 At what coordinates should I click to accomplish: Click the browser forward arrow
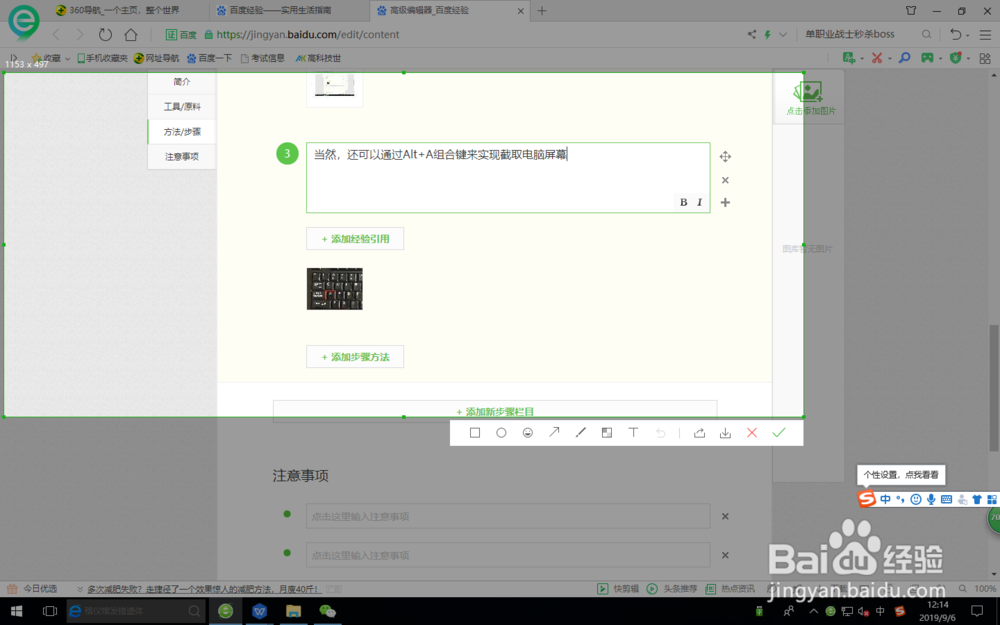click(80, 34)
